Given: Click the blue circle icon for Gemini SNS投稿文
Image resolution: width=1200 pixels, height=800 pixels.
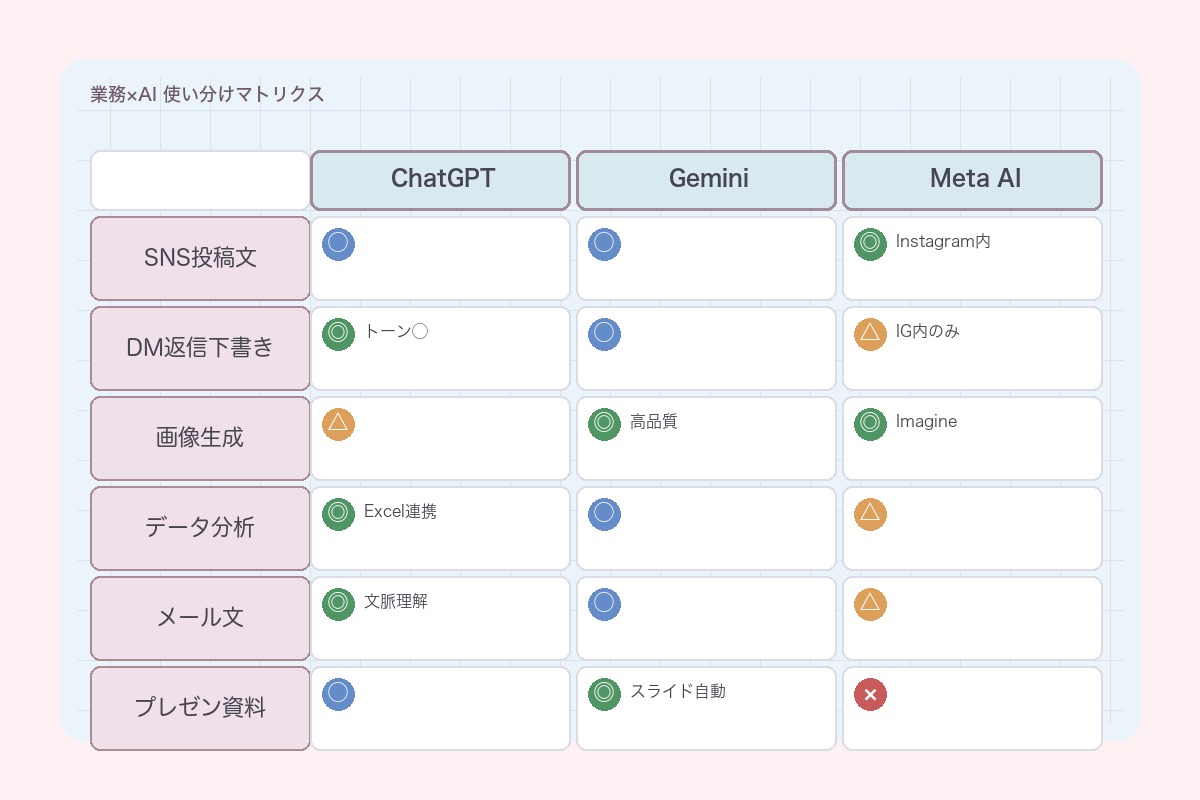Looking at the screenshot, I should pos(604,244).
